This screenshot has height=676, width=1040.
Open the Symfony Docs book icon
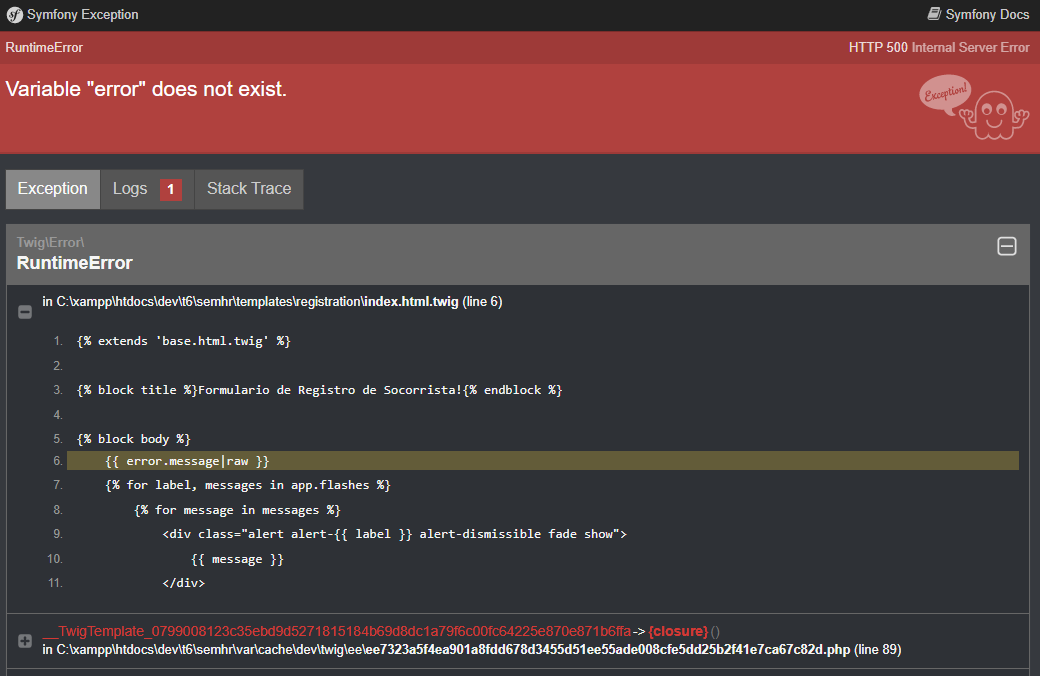point(934,14)
